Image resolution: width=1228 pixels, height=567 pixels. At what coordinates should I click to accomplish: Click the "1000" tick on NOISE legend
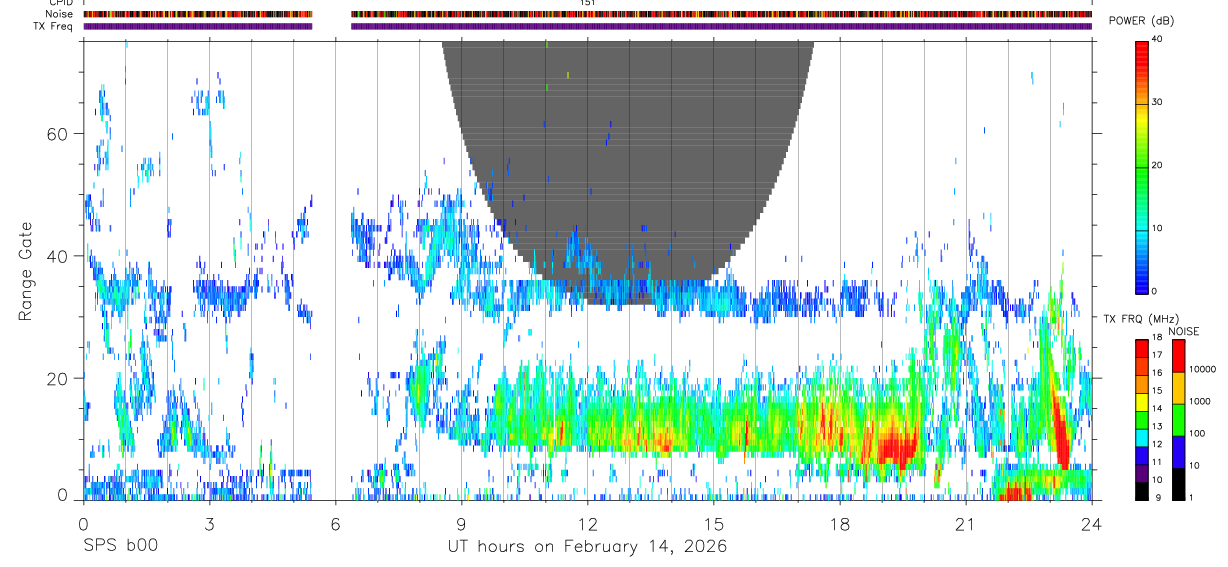[x=1201, y=402]
